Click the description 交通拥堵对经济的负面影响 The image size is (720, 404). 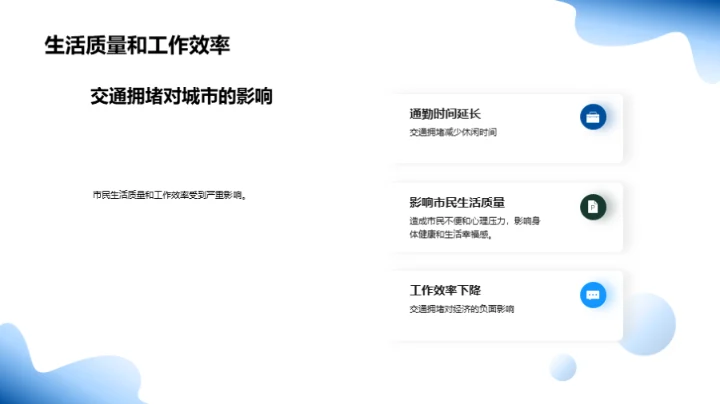tap(461, 309)
